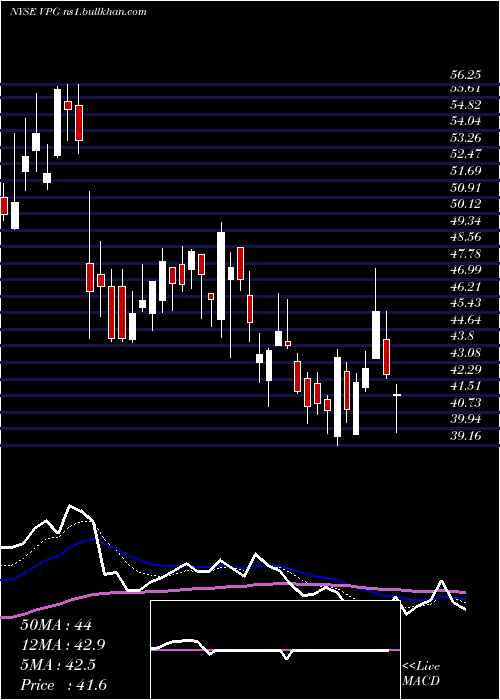Click the 39.16 price axis label

coord(466,436)
